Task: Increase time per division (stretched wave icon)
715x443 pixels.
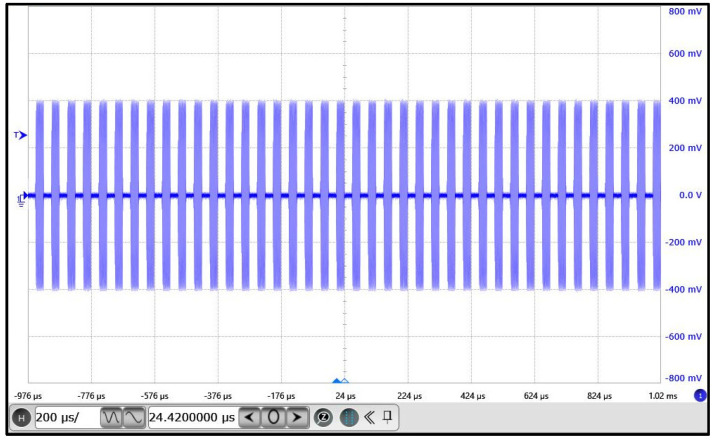Action: point(134,417)
